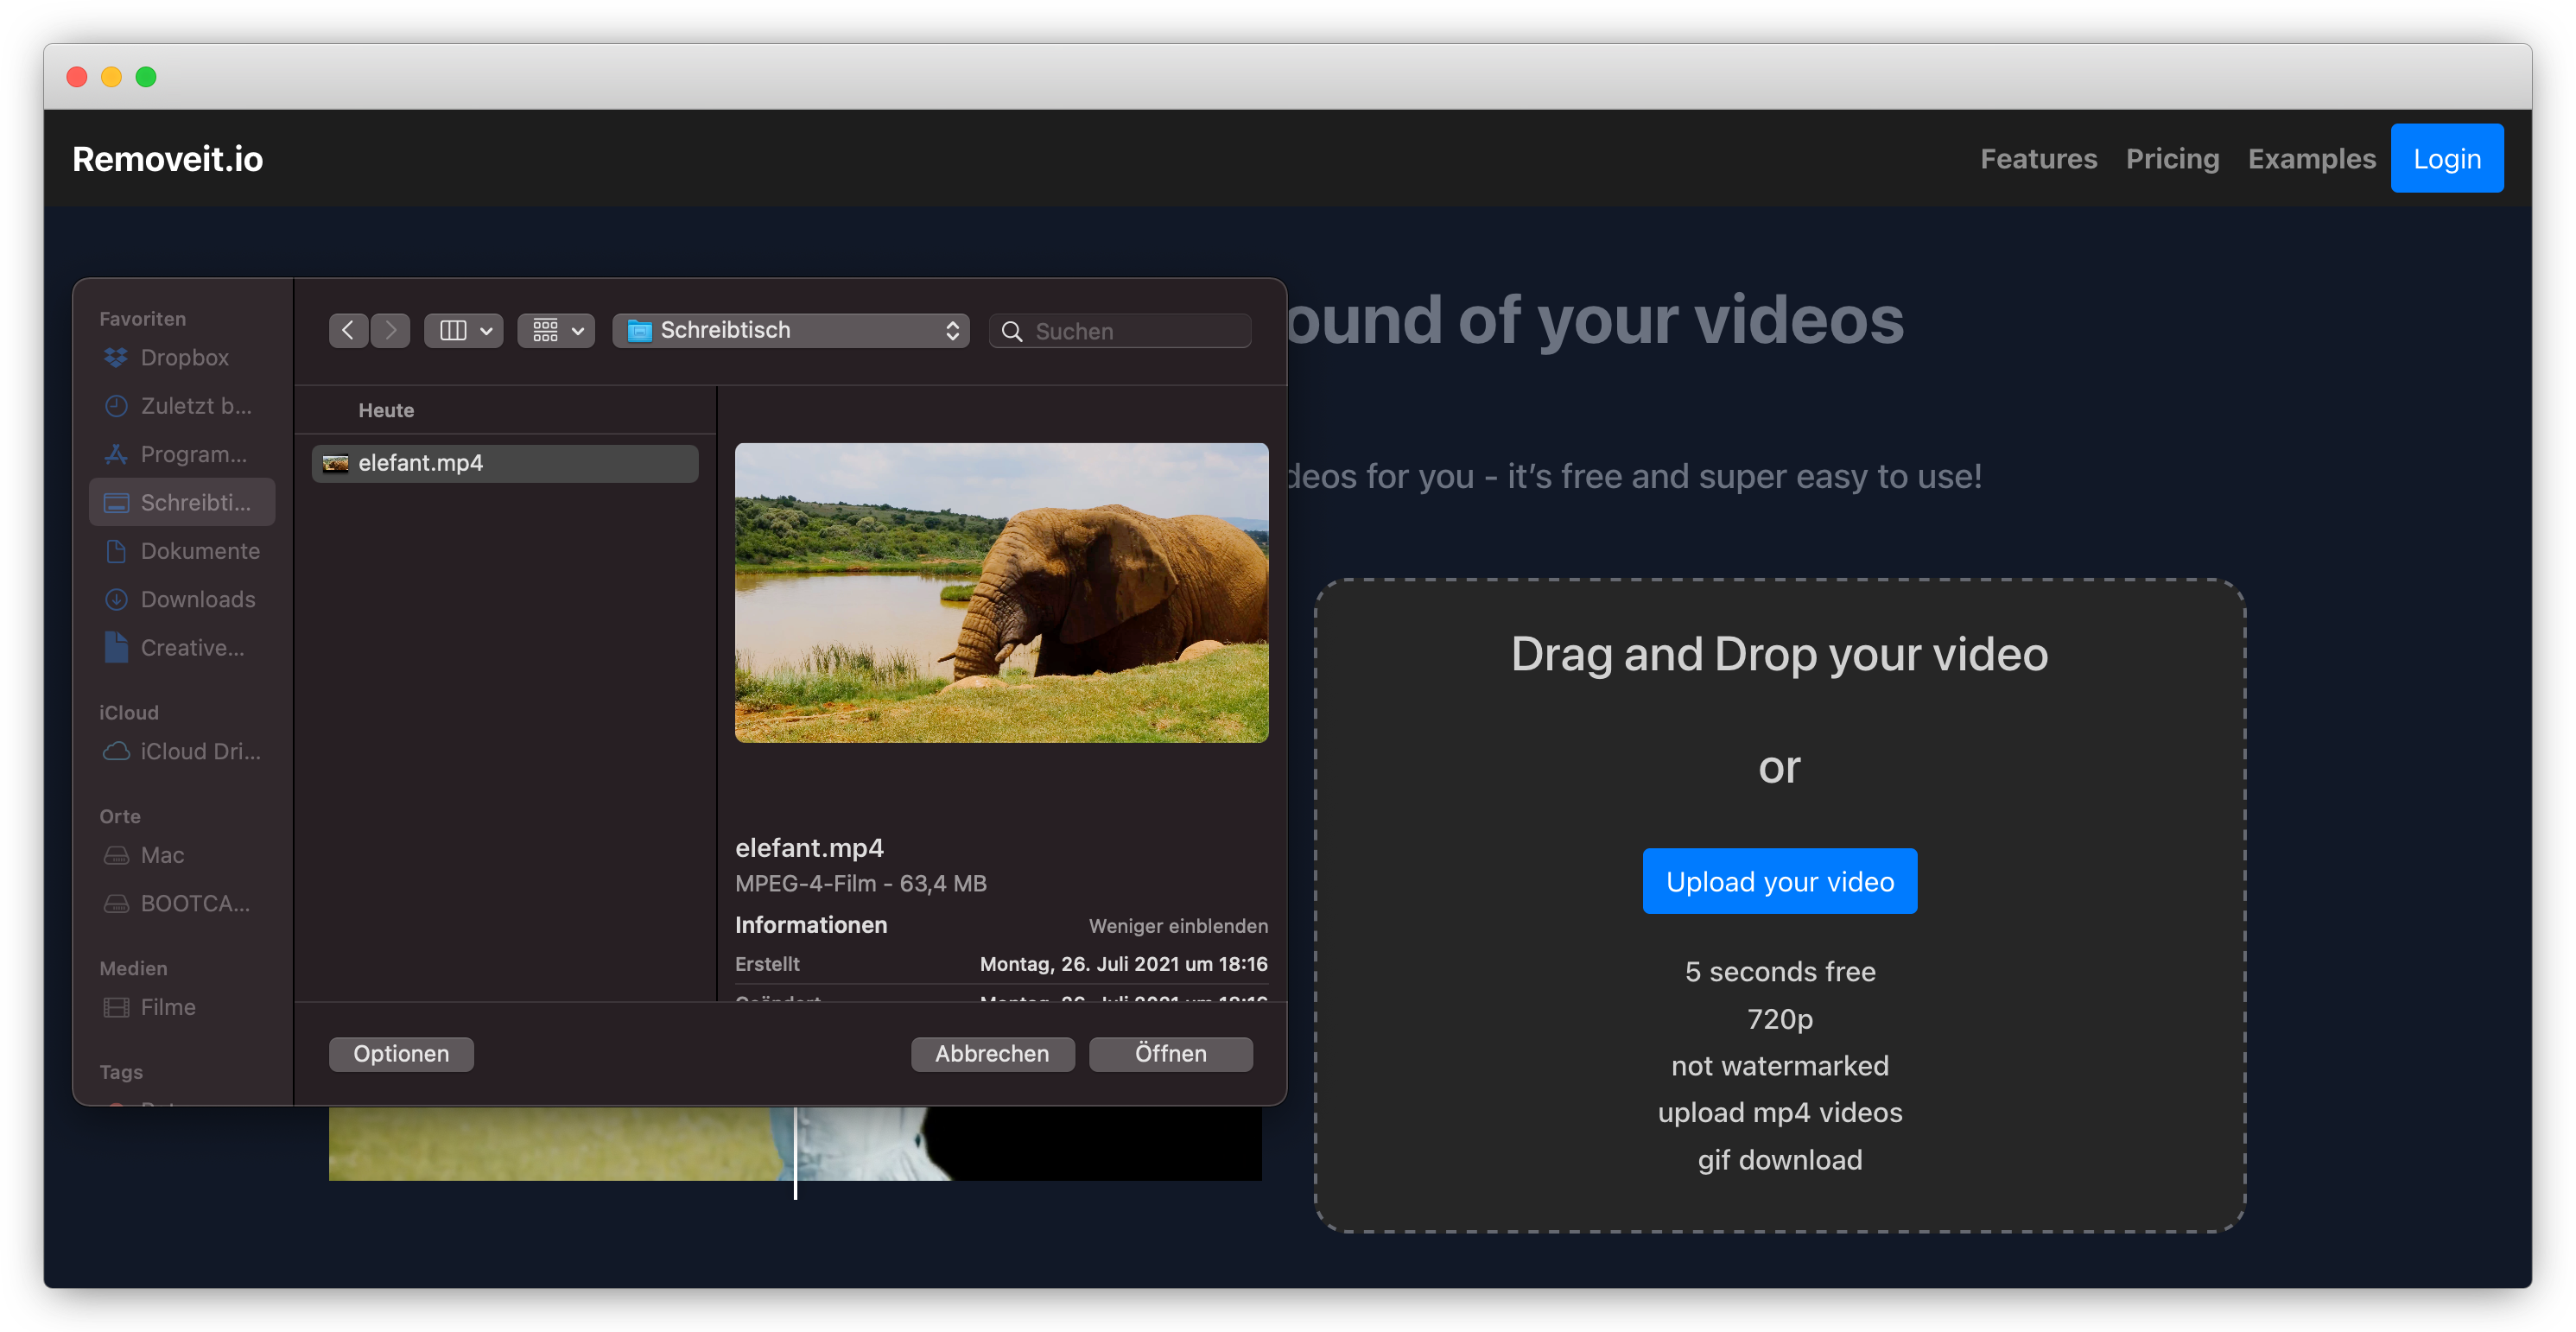
Task: Click the elefant.mp4 video thumbnail
Action: pyautogui.click(x=1002, y=591)
